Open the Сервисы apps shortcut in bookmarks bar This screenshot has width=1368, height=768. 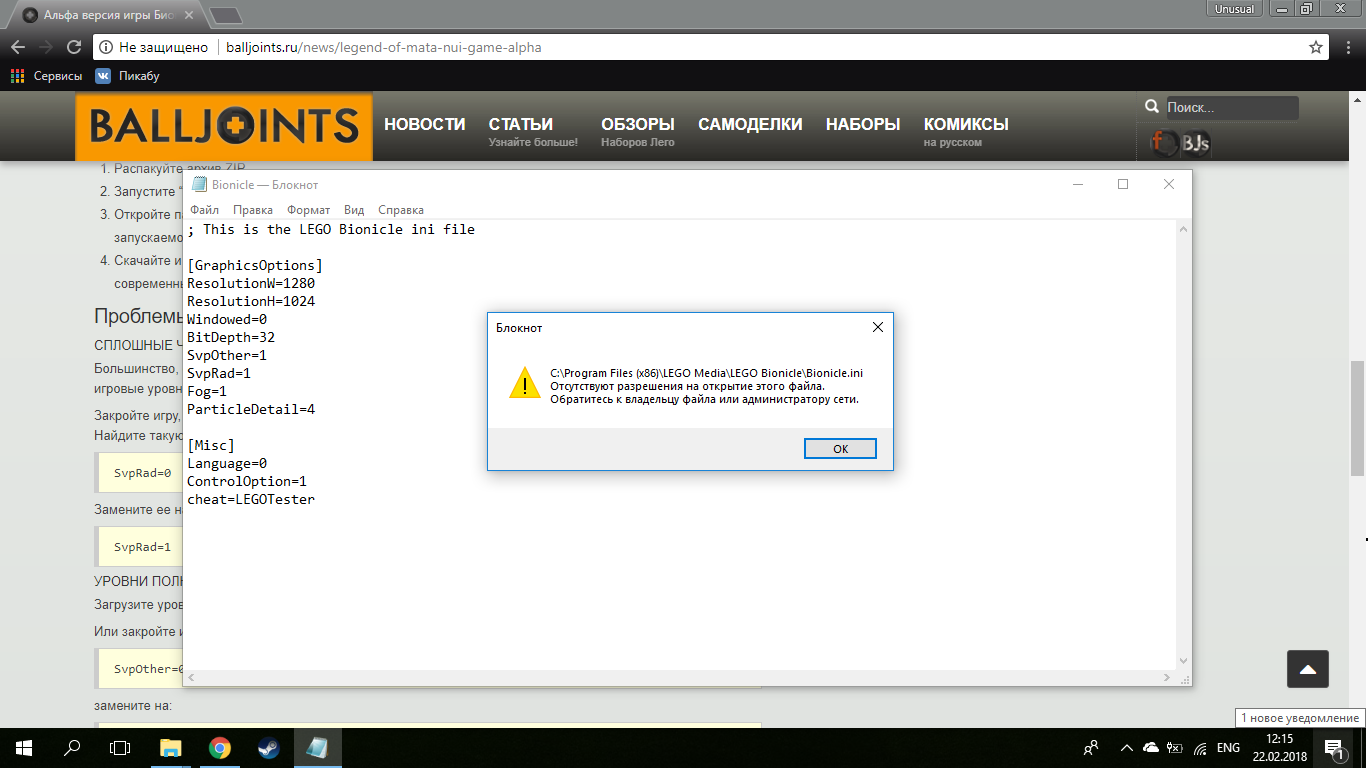click(x=46, y=76)
